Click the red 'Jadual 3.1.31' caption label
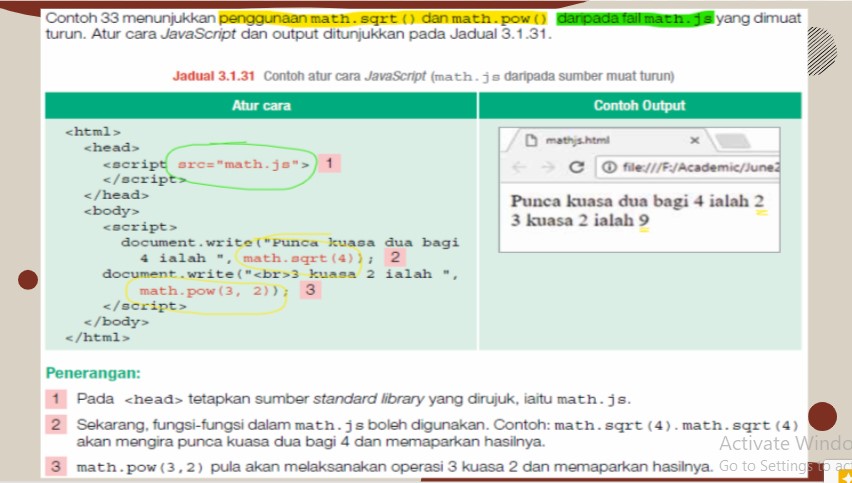The width and height of the screenshot is (852, 483). point(214,76)
